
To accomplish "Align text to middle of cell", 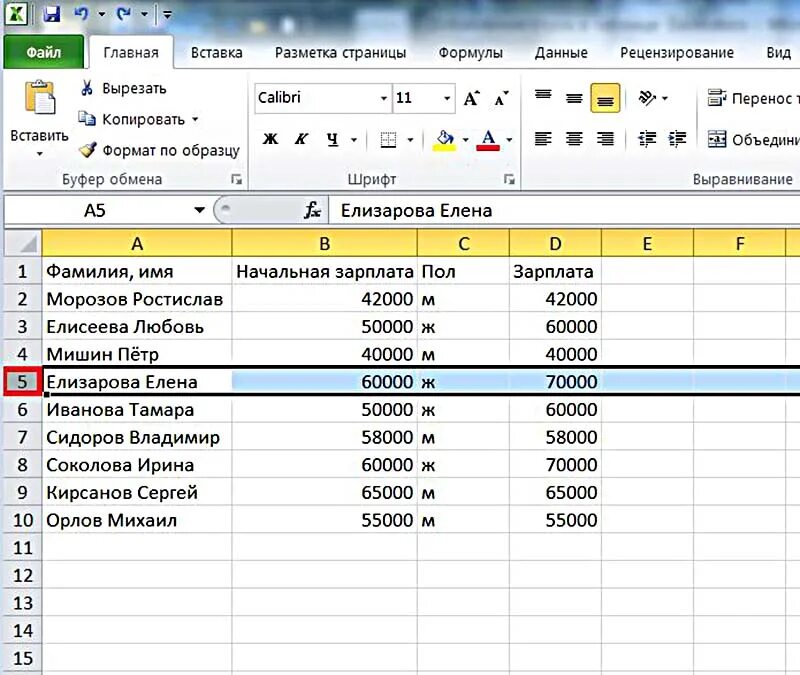I will [x=574, y=97].
